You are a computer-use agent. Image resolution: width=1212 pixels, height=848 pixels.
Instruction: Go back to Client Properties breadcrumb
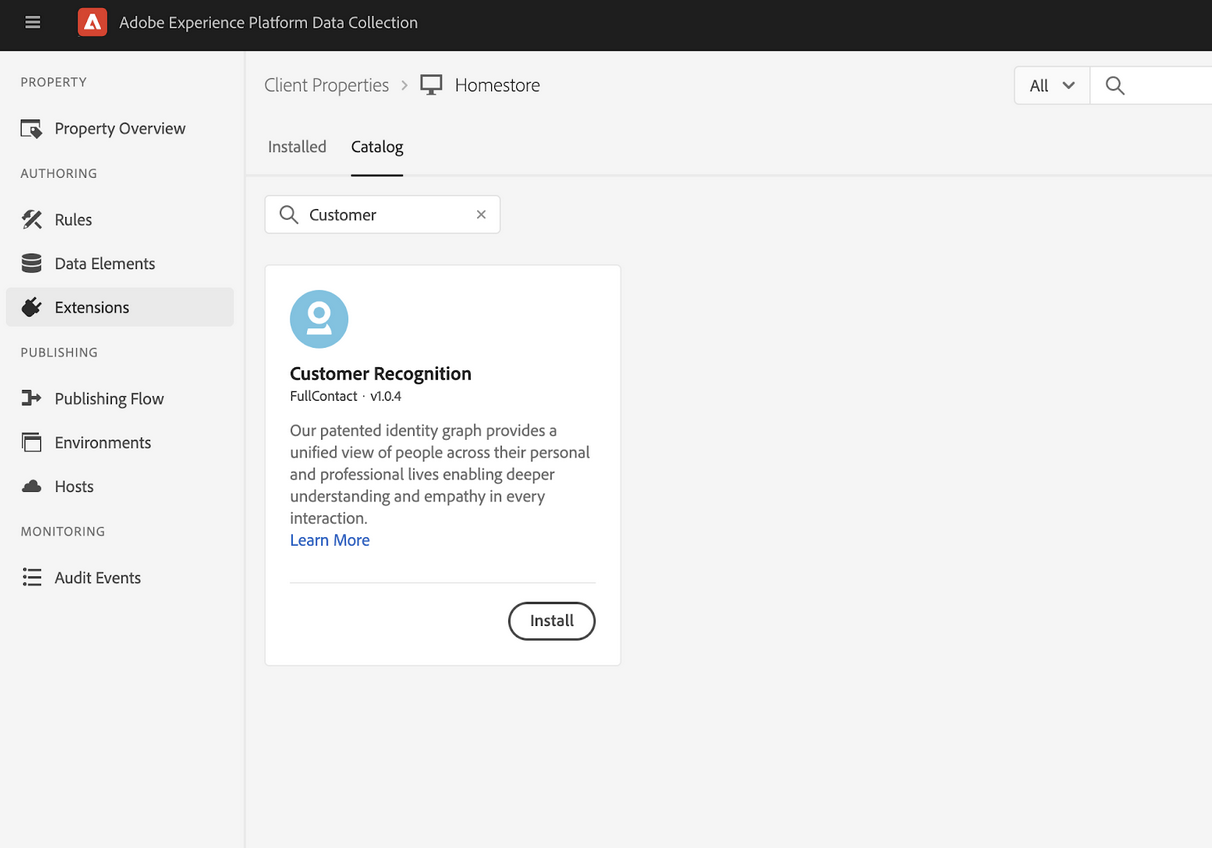[x=326, y=85]
